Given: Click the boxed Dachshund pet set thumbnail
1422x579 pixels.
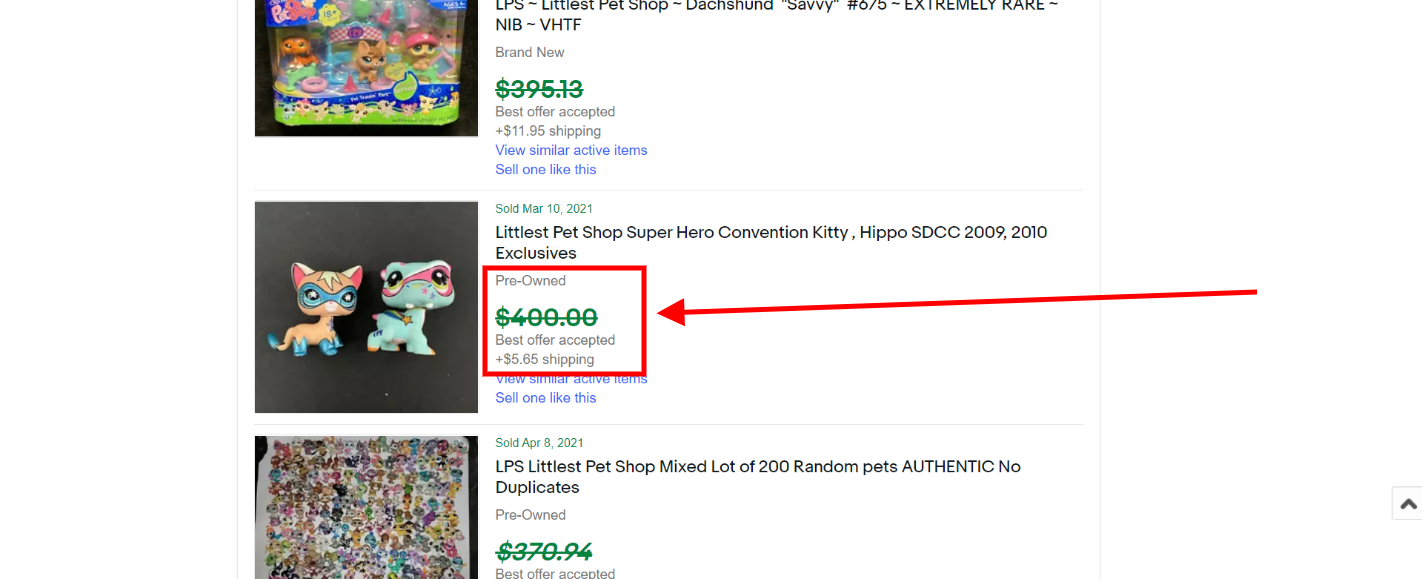Looking at the screenshot, I should click(366, 67).
